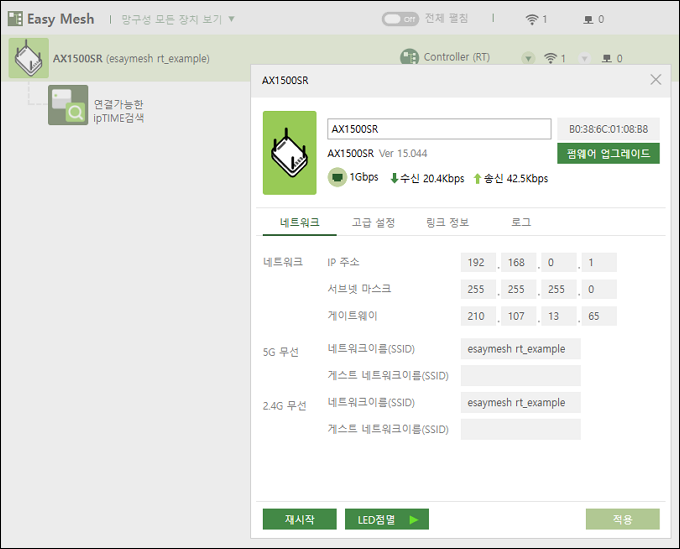Click gateway second octet 107

[x=519, y=316]
